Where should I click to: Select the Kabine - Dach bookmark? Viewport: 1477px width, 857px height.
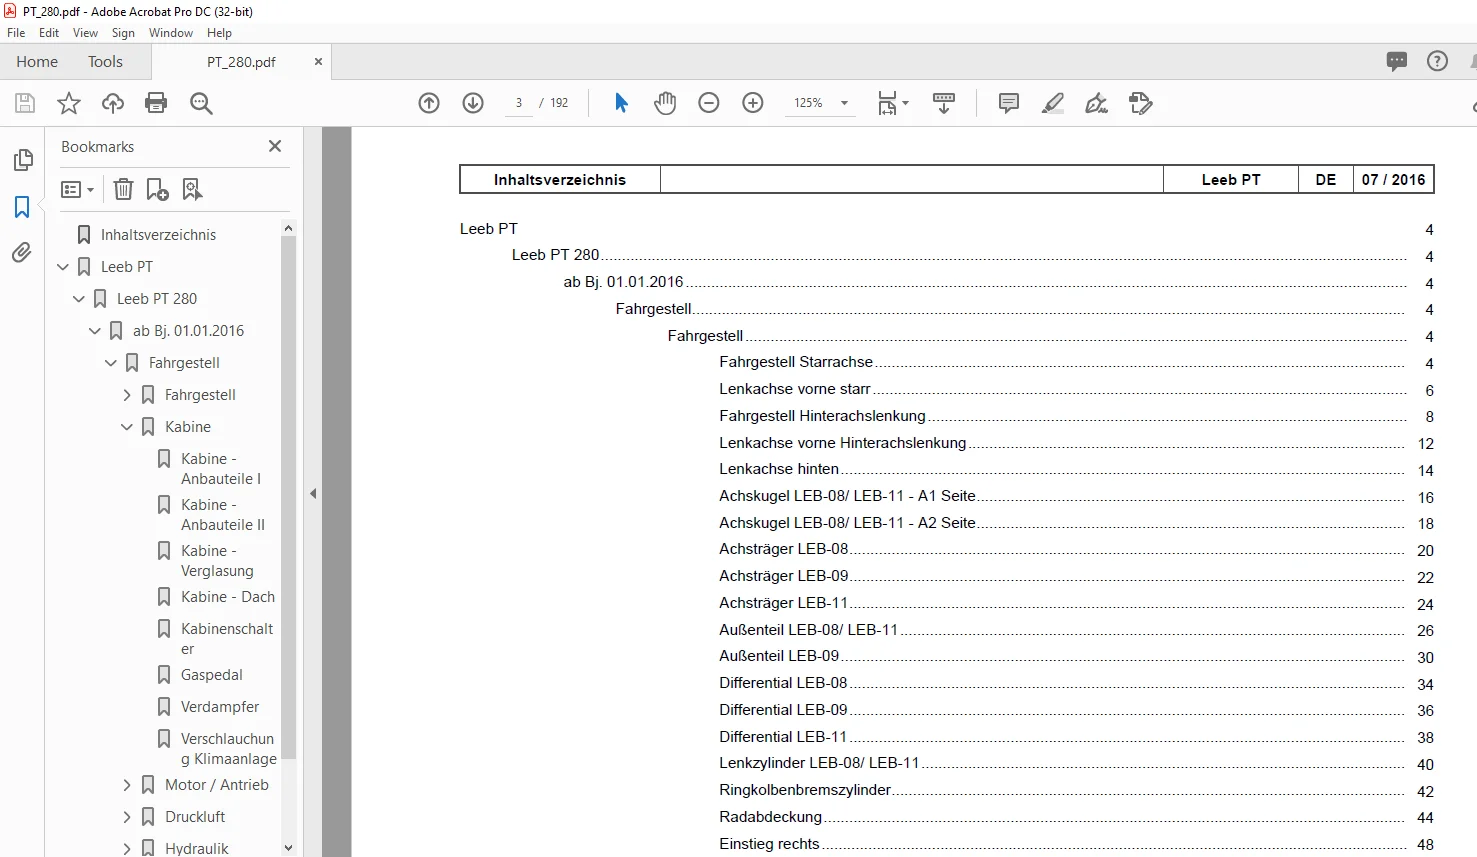point(228,597)
